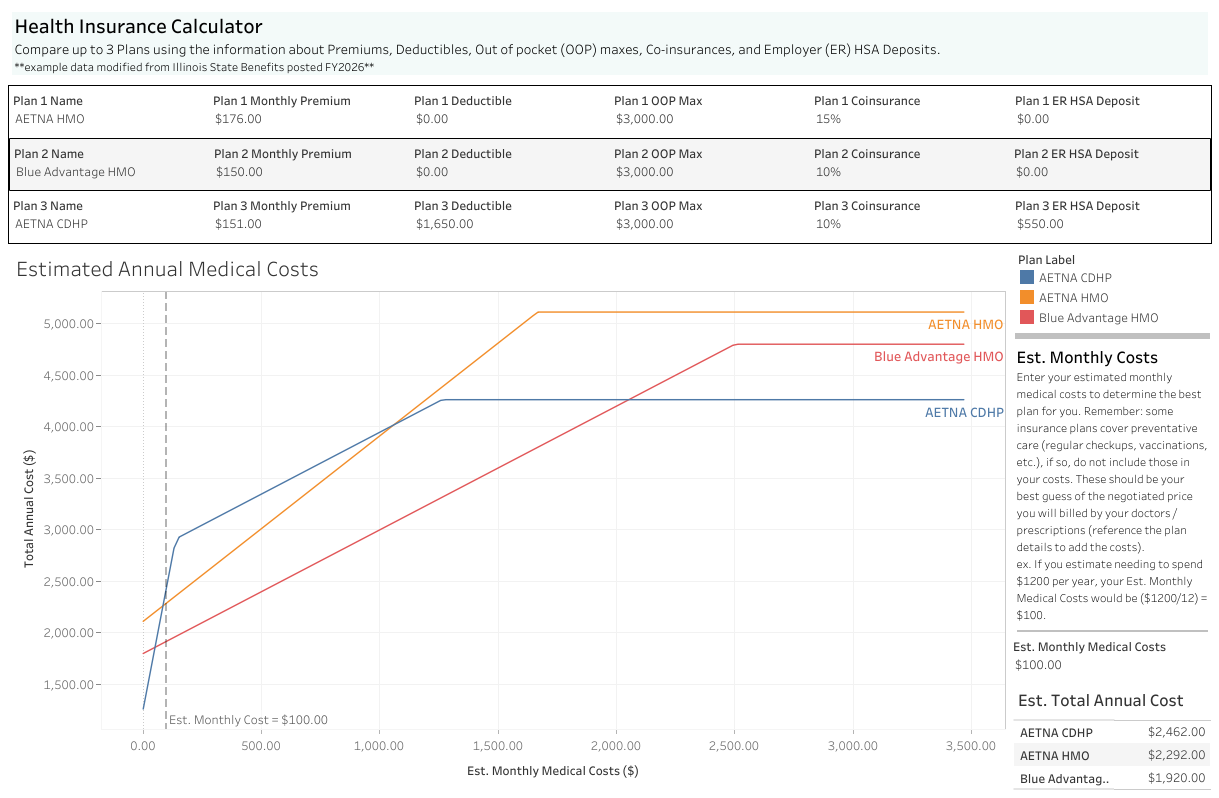This screenshot has width=1219, height=798.
Task: Click the Plan 1 Name input field
Action: (100, 119)
